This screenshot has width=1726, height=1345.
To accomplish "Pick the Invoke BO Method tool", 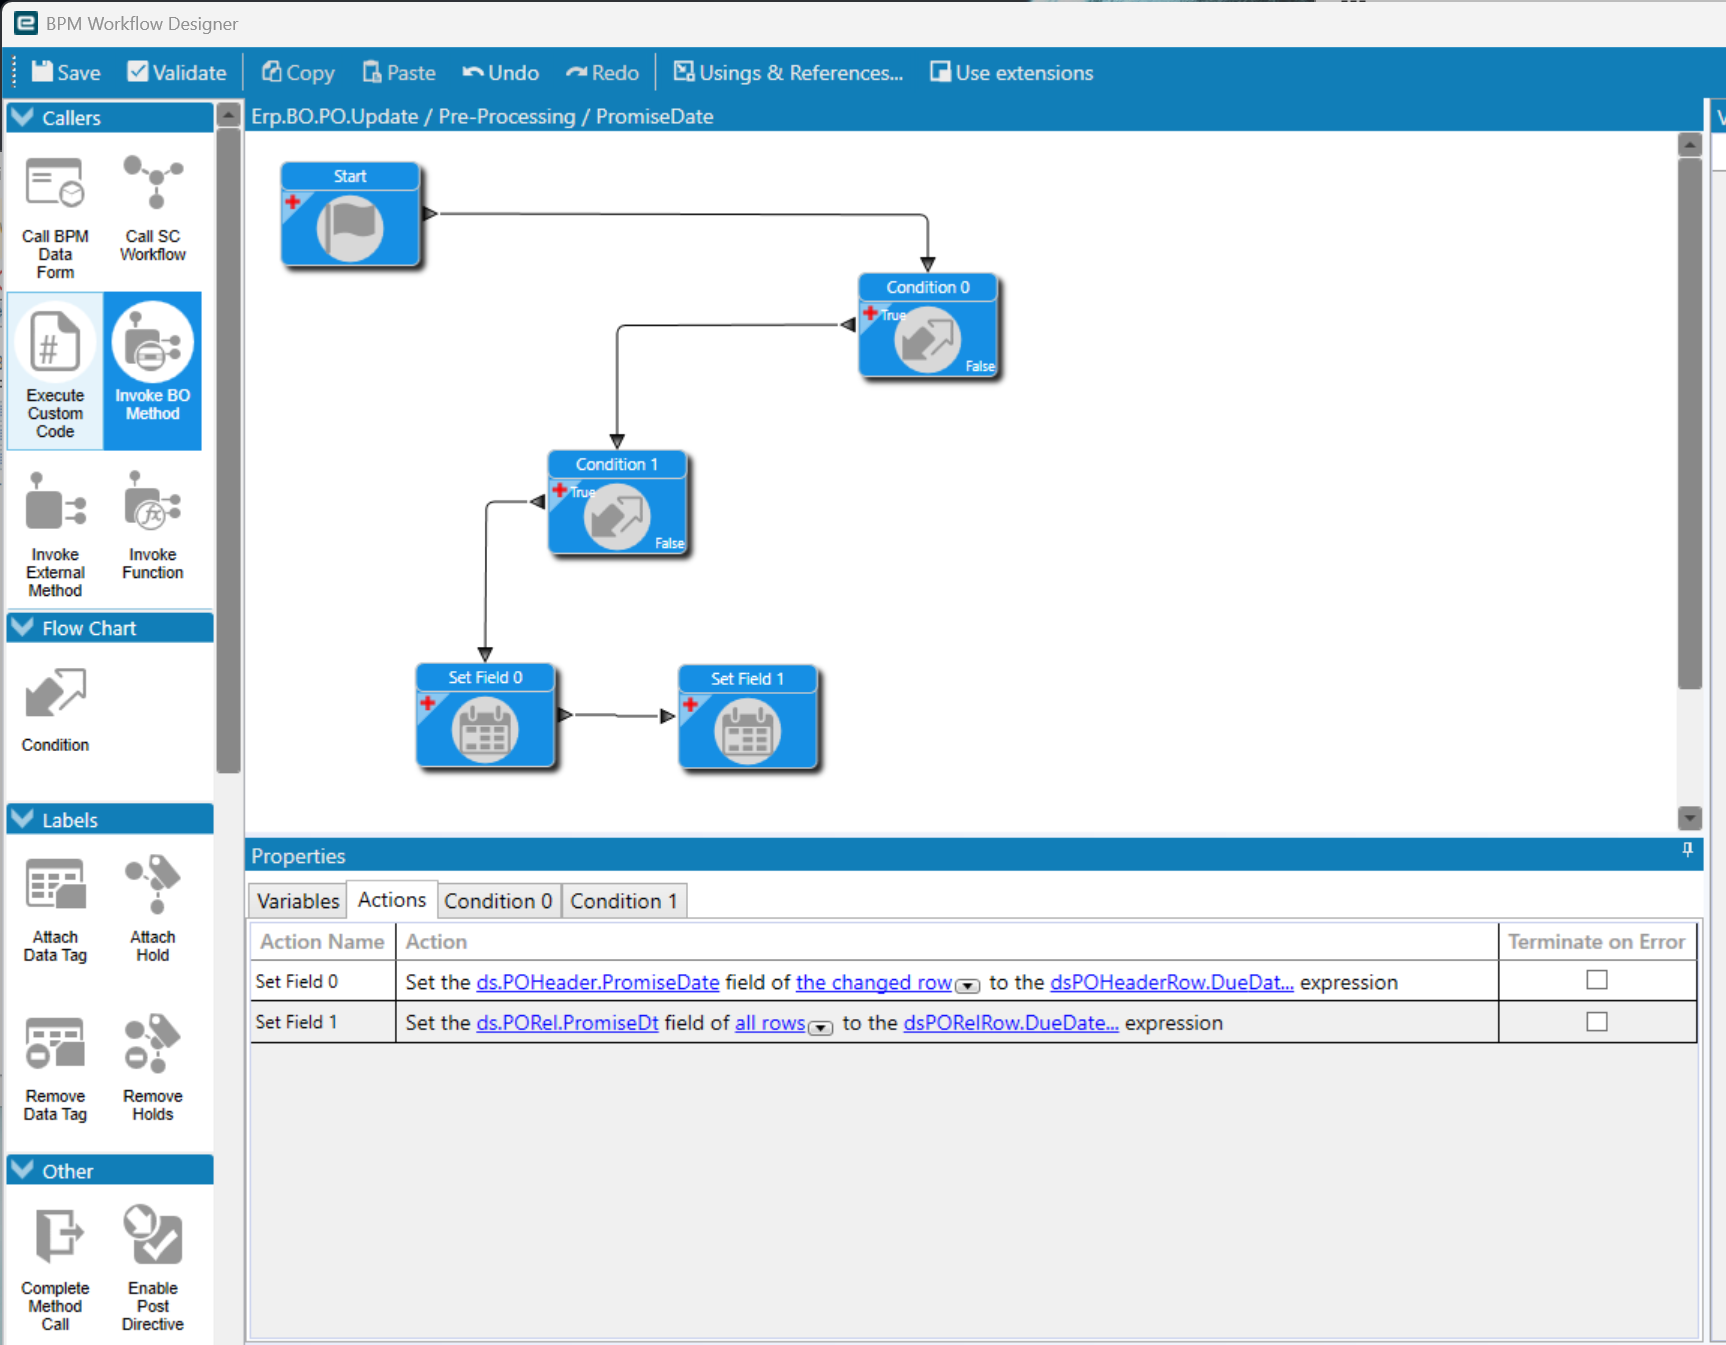I will (x=153, y=372).
